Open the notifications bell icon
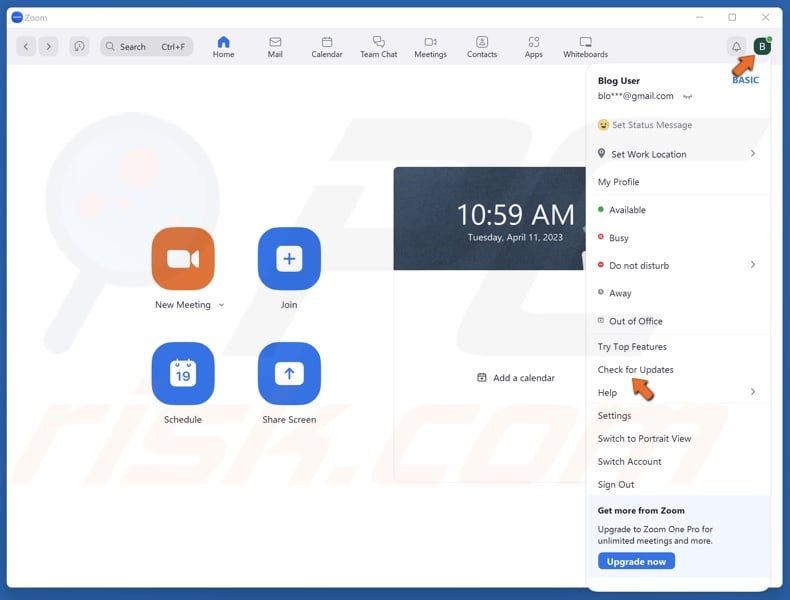790x600 pixels. pos(737,47)
